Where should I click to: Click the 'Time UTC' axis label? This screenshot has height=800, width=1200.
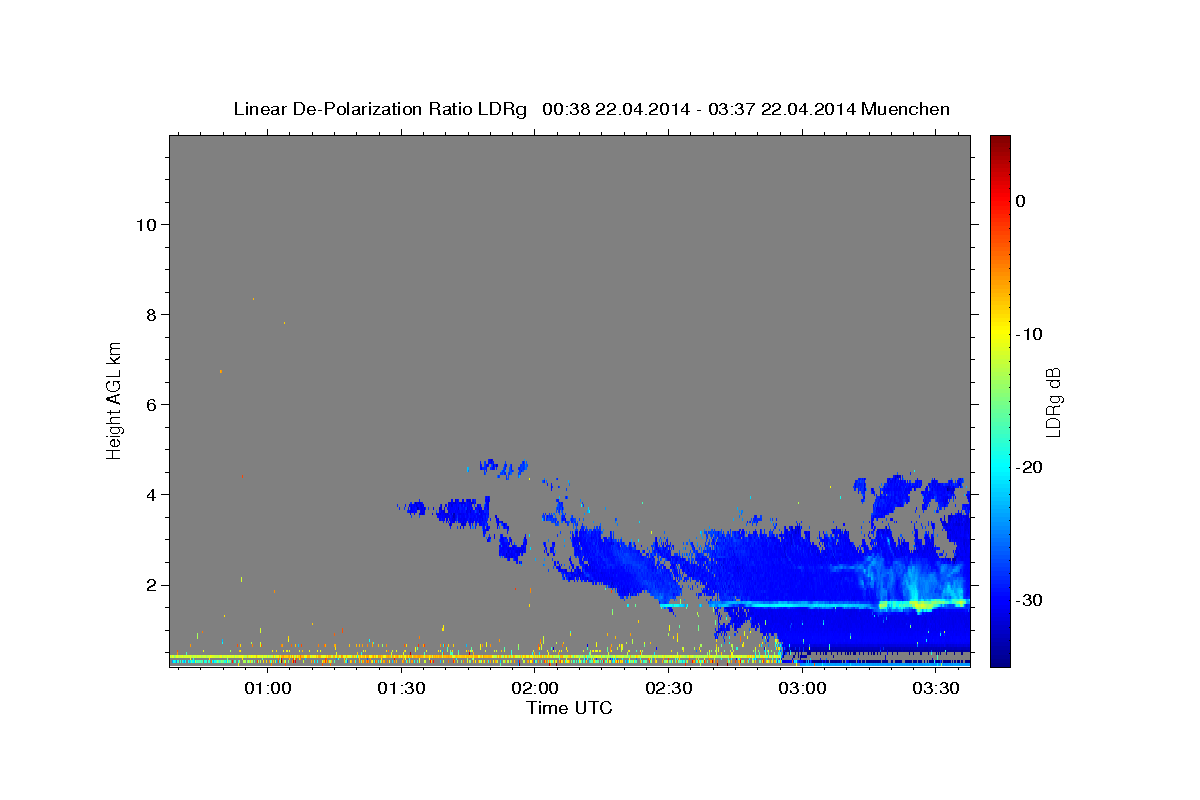pos(569,708)
